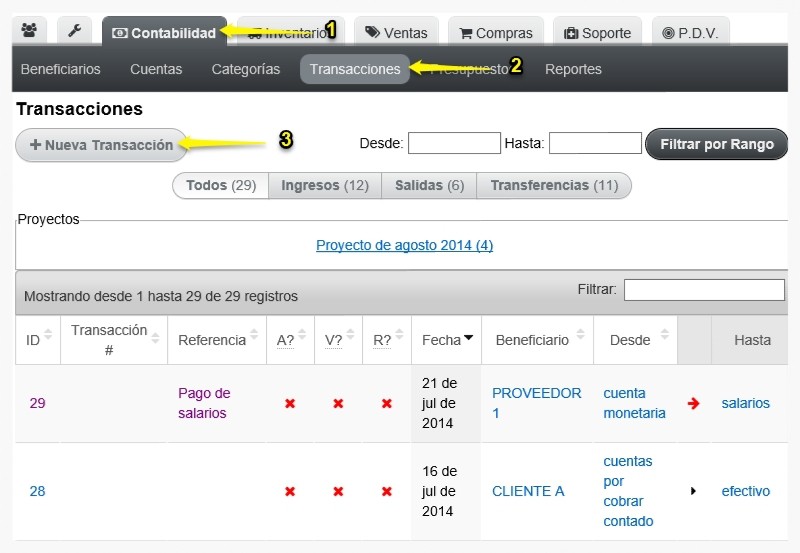Open Proyecto de agosto 2014 link

tap(405, 245)
